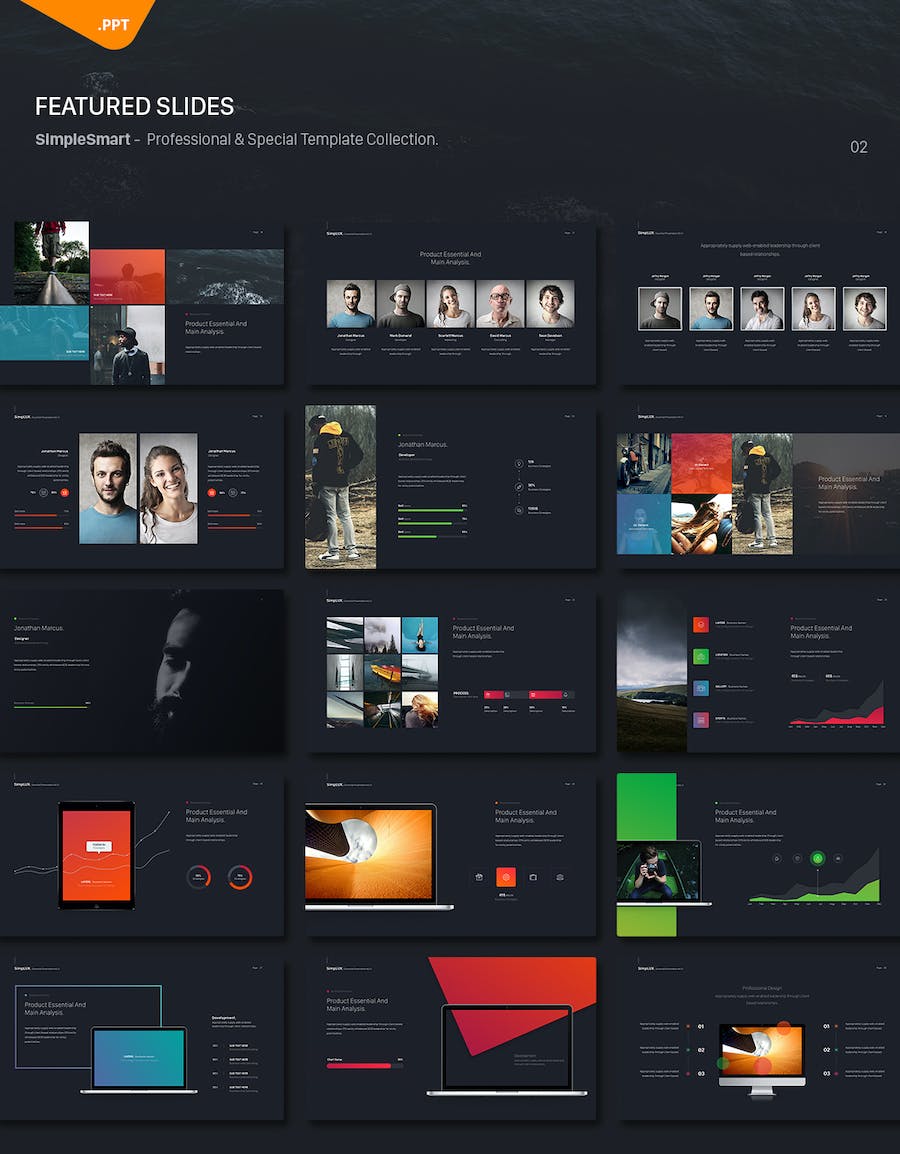This screenshot has height=1154, width=900.
Task: Click the purple square icon in feature list
Action: [x=701, y=719]
